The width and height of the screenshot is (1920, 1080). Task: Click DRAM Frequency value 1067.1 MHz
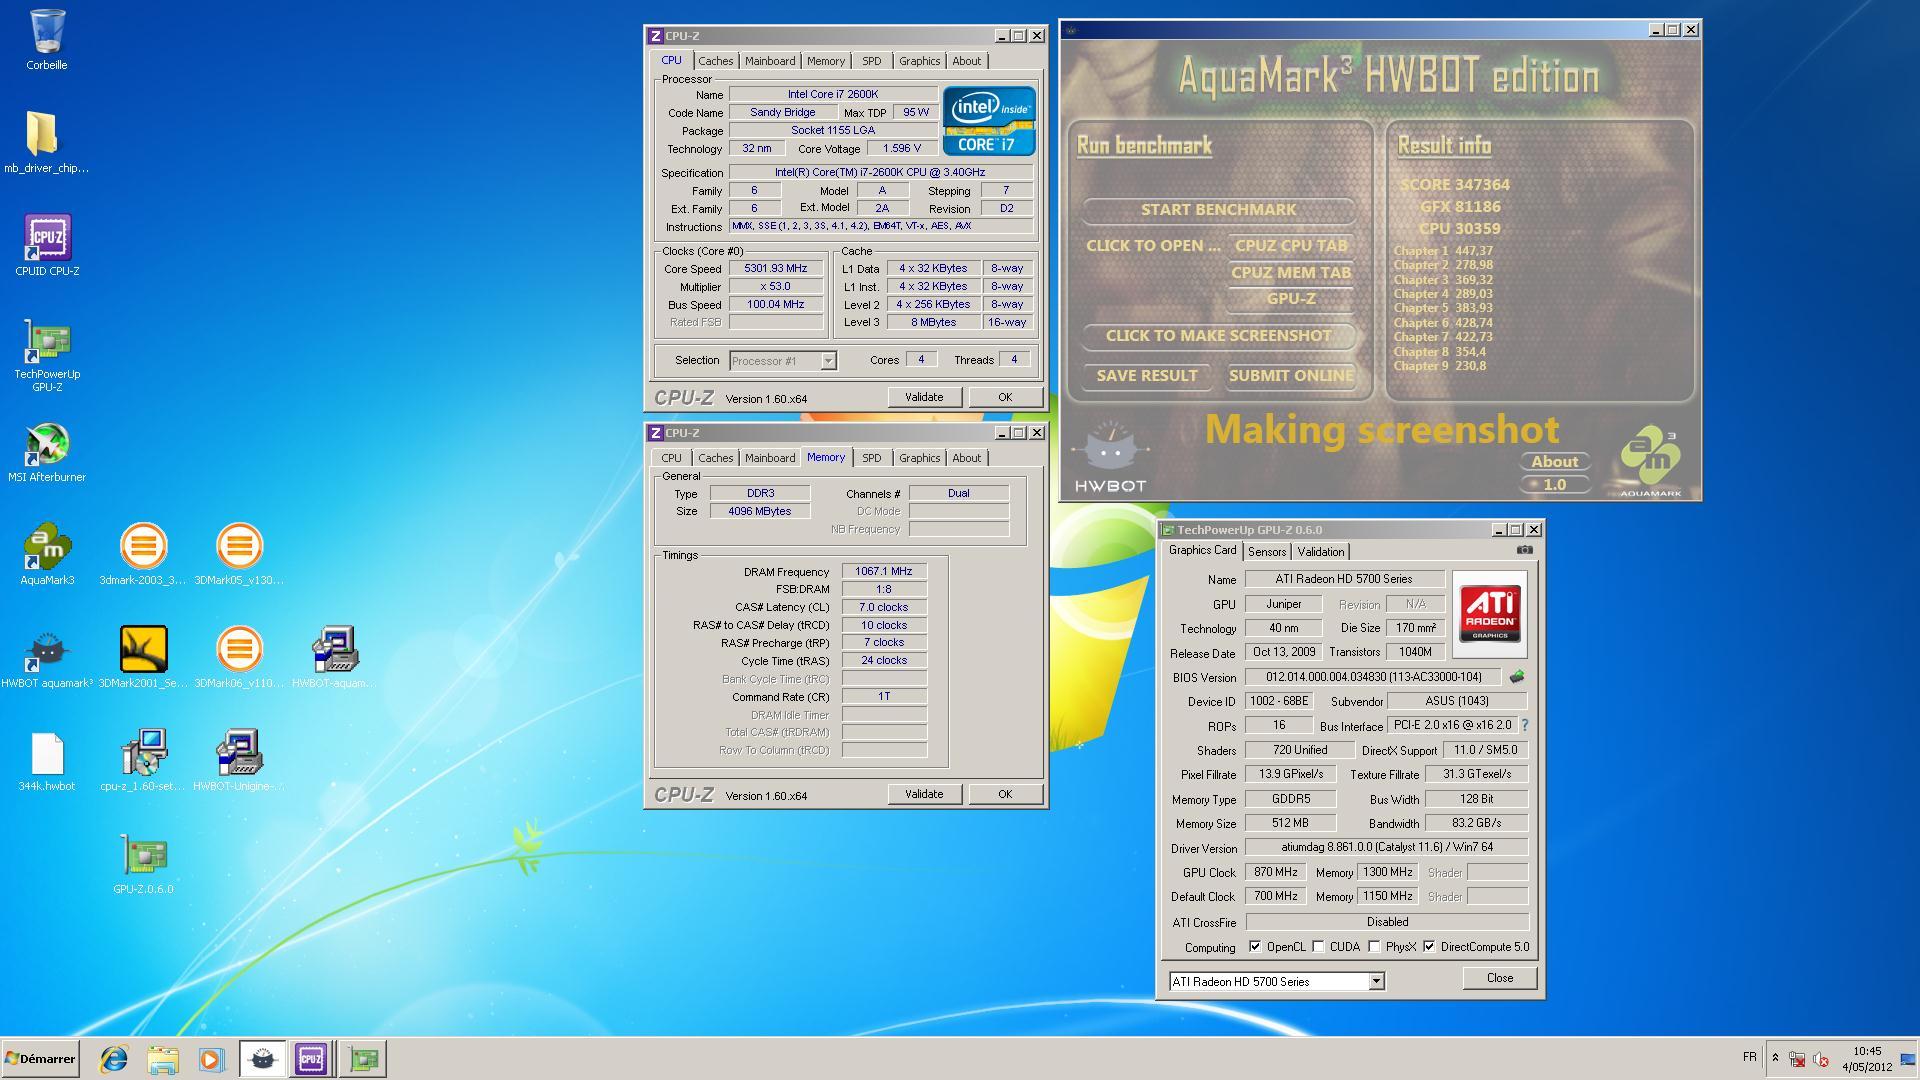pos(884,572)
